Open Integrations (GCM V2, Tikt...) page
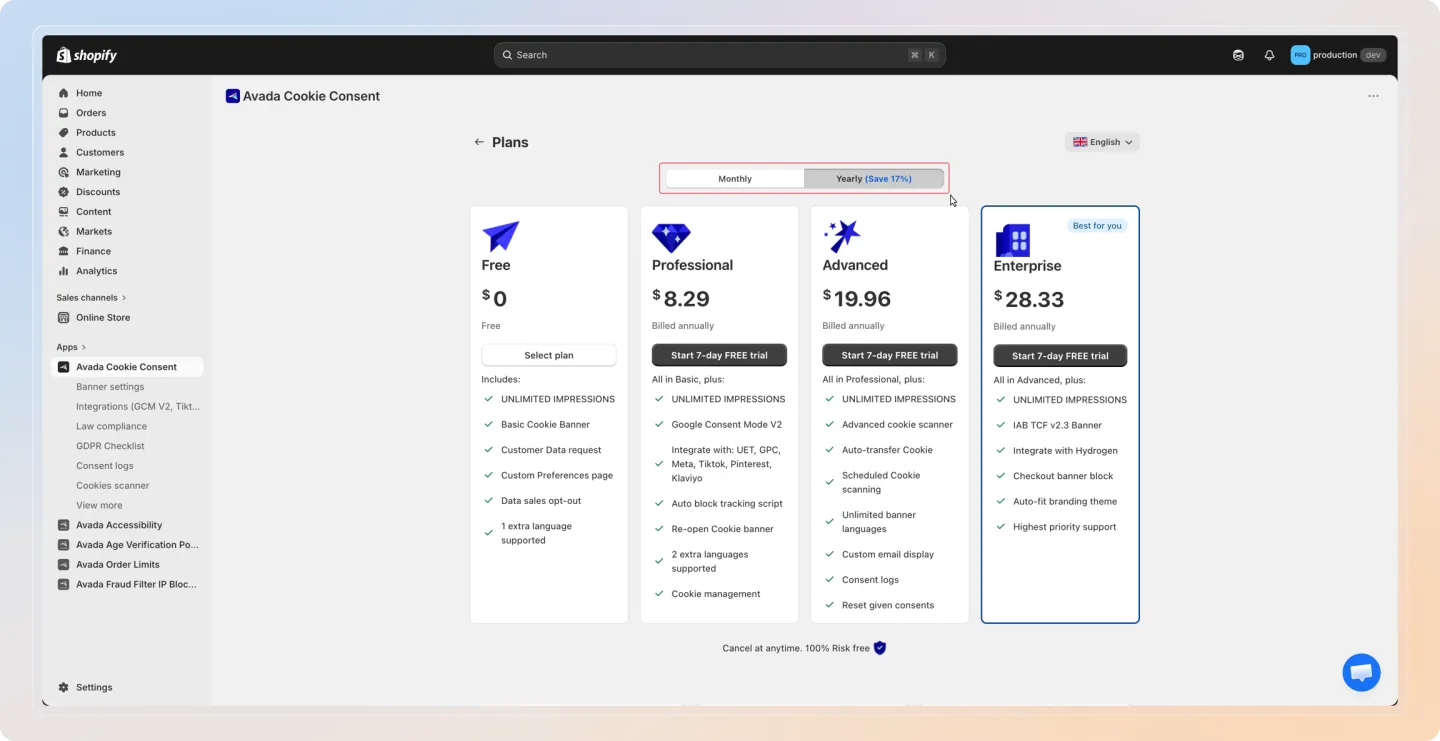Image resolution: width=1440 pixels, height=741 pixels. [x=138, y=407]
